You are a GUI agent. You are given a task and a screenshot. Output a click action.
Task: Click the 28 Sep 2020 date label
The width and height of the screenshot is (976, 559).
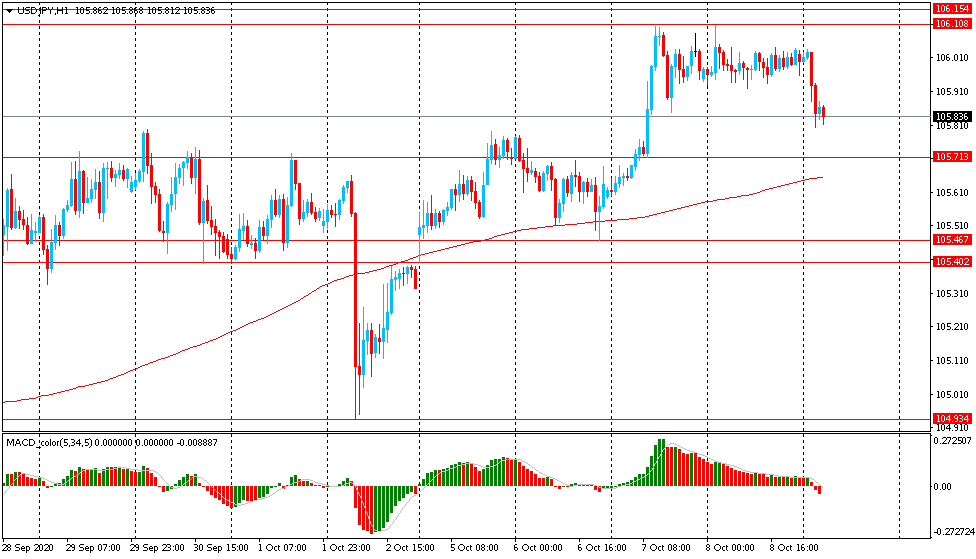(27, 548)
